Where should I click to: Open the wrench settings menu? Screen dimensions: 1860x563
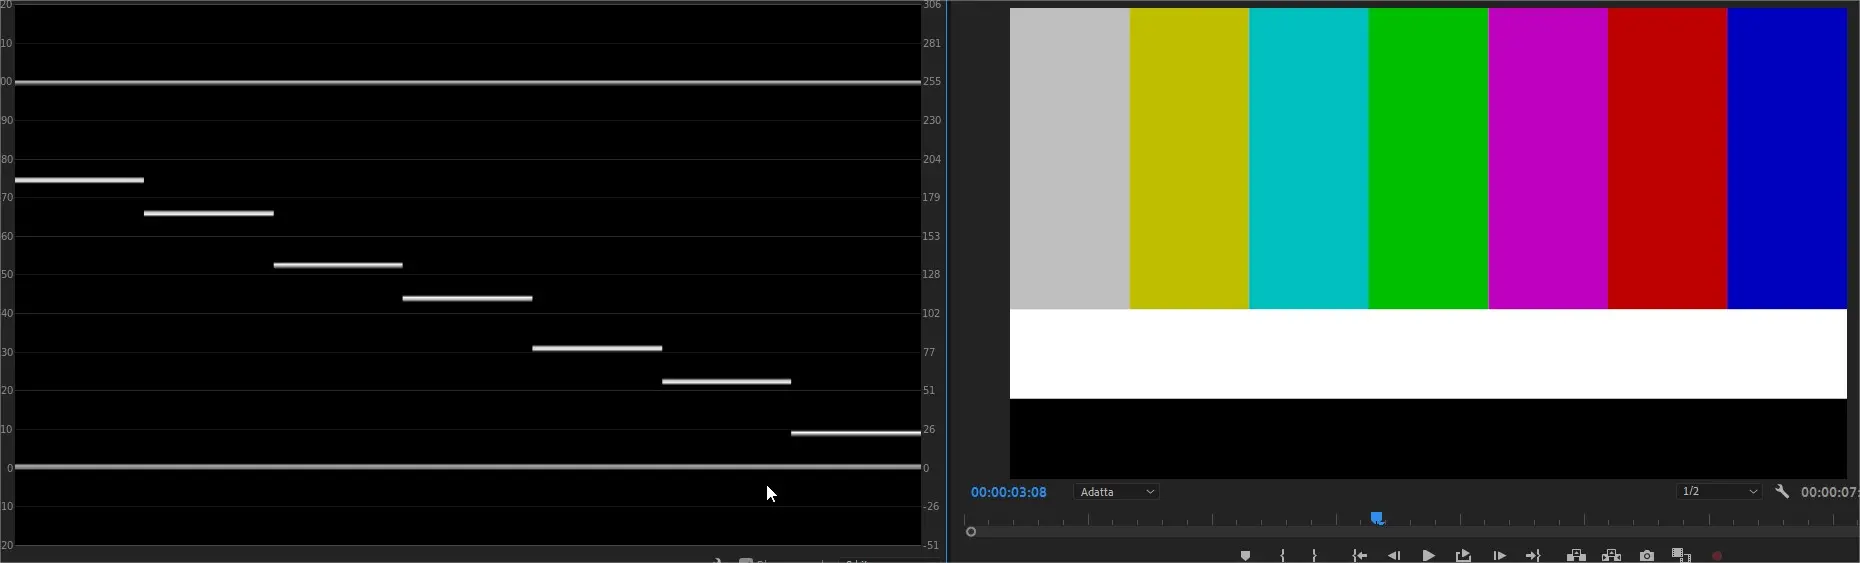[1782, 491]
